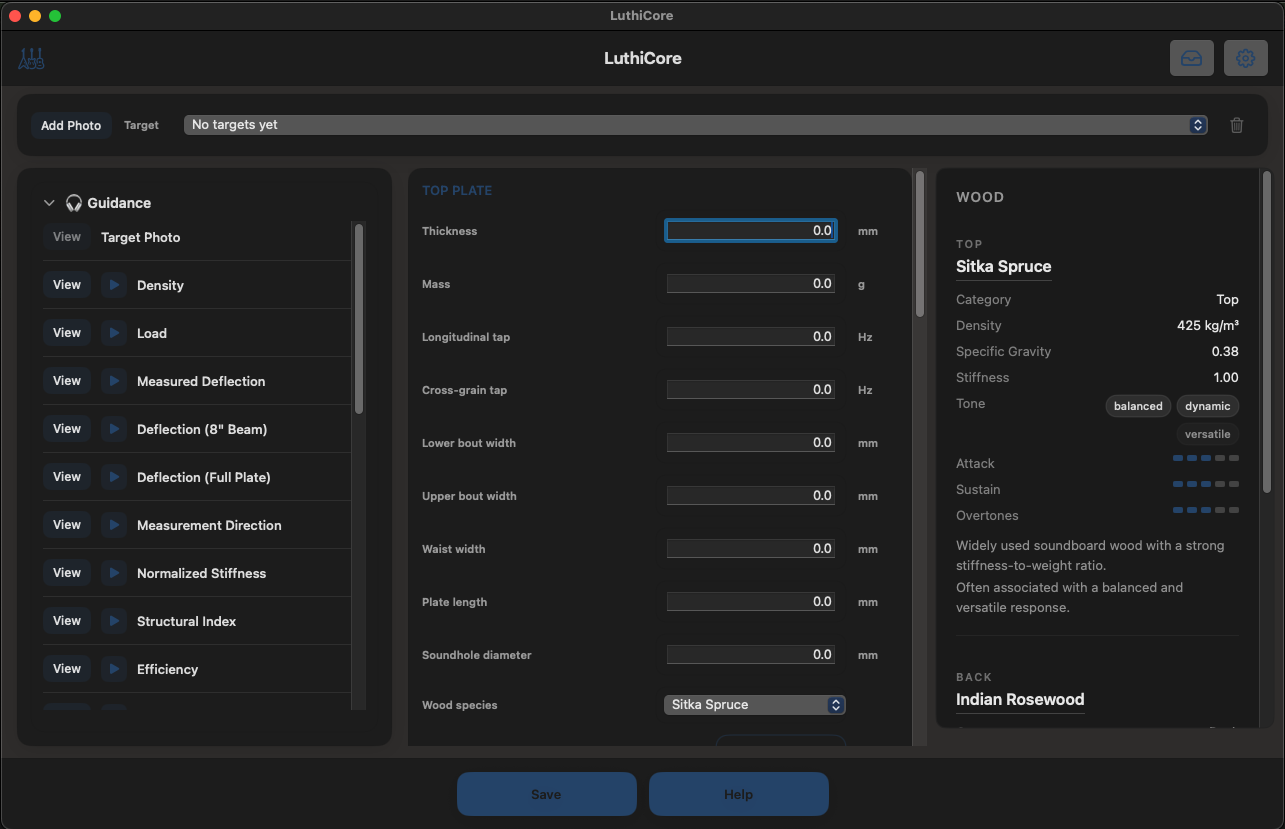Click View for Target Photo
Image resolution: width=1285 pixels, height=829 pixels.
click(x=67, y=237)
